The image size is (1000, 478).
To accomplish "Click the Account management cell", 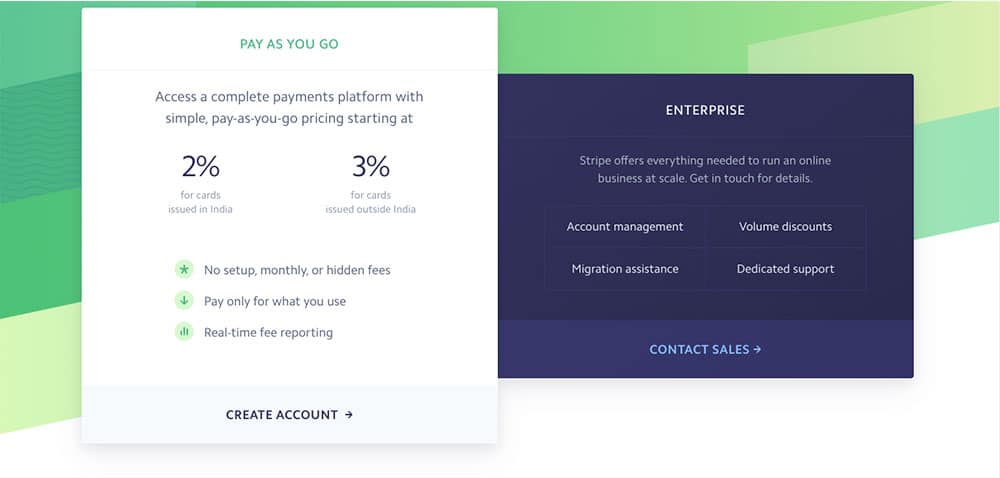I will click(x=625, y=227).
